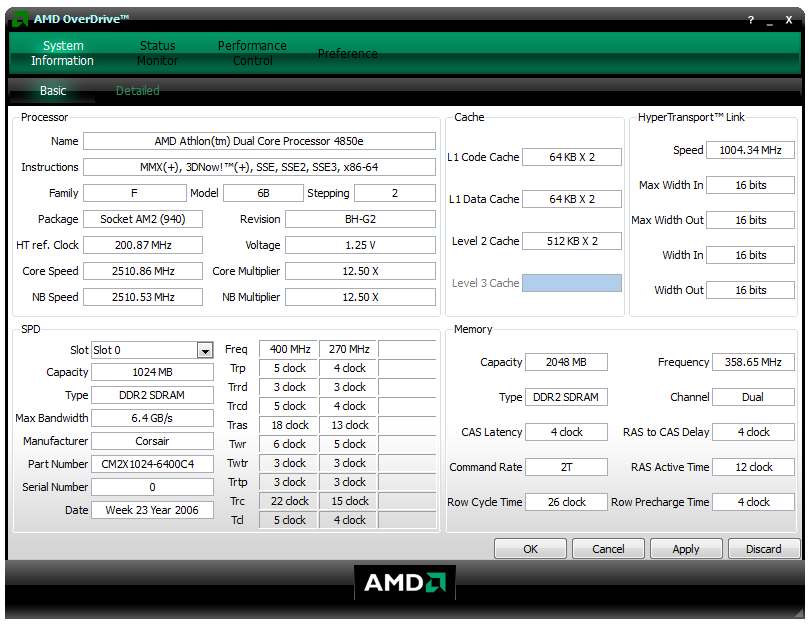Click the Freq 270 MHz cell
Image resolution: width=809 pixels, height=625 pixels.
click(349, 349)
